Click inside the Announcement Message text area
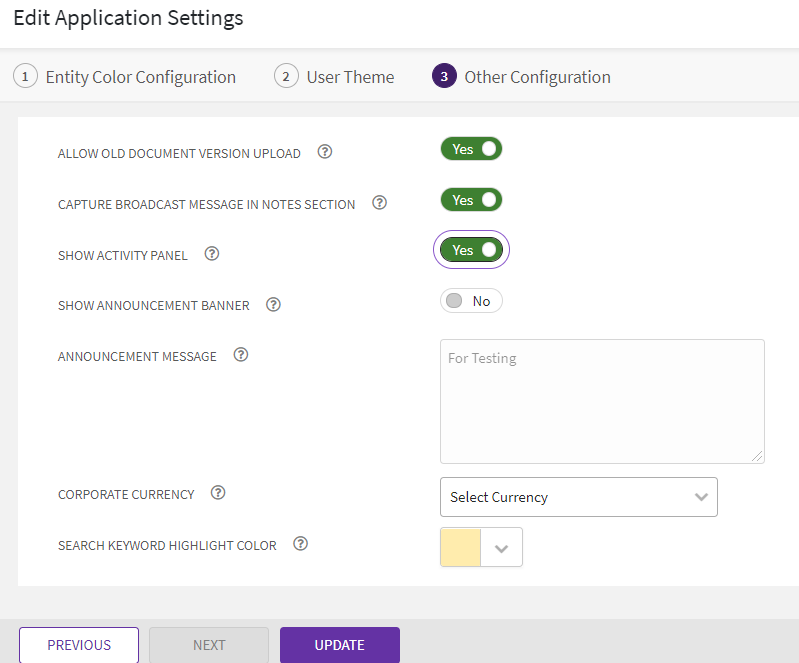Viewport: 799px width, 663px height. tap(602, 401)
